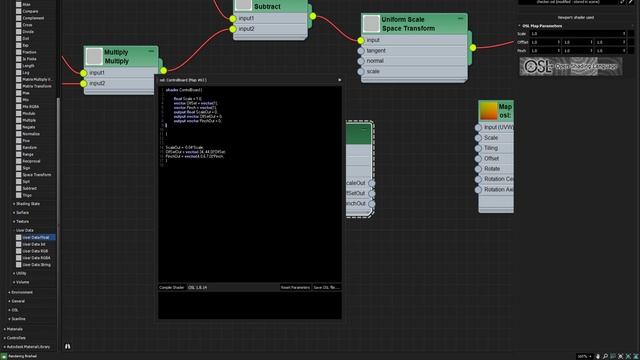Viewport: 640px width, 360px height.
Task: Expand the Texture category
Action: click(x=20, y=222)
